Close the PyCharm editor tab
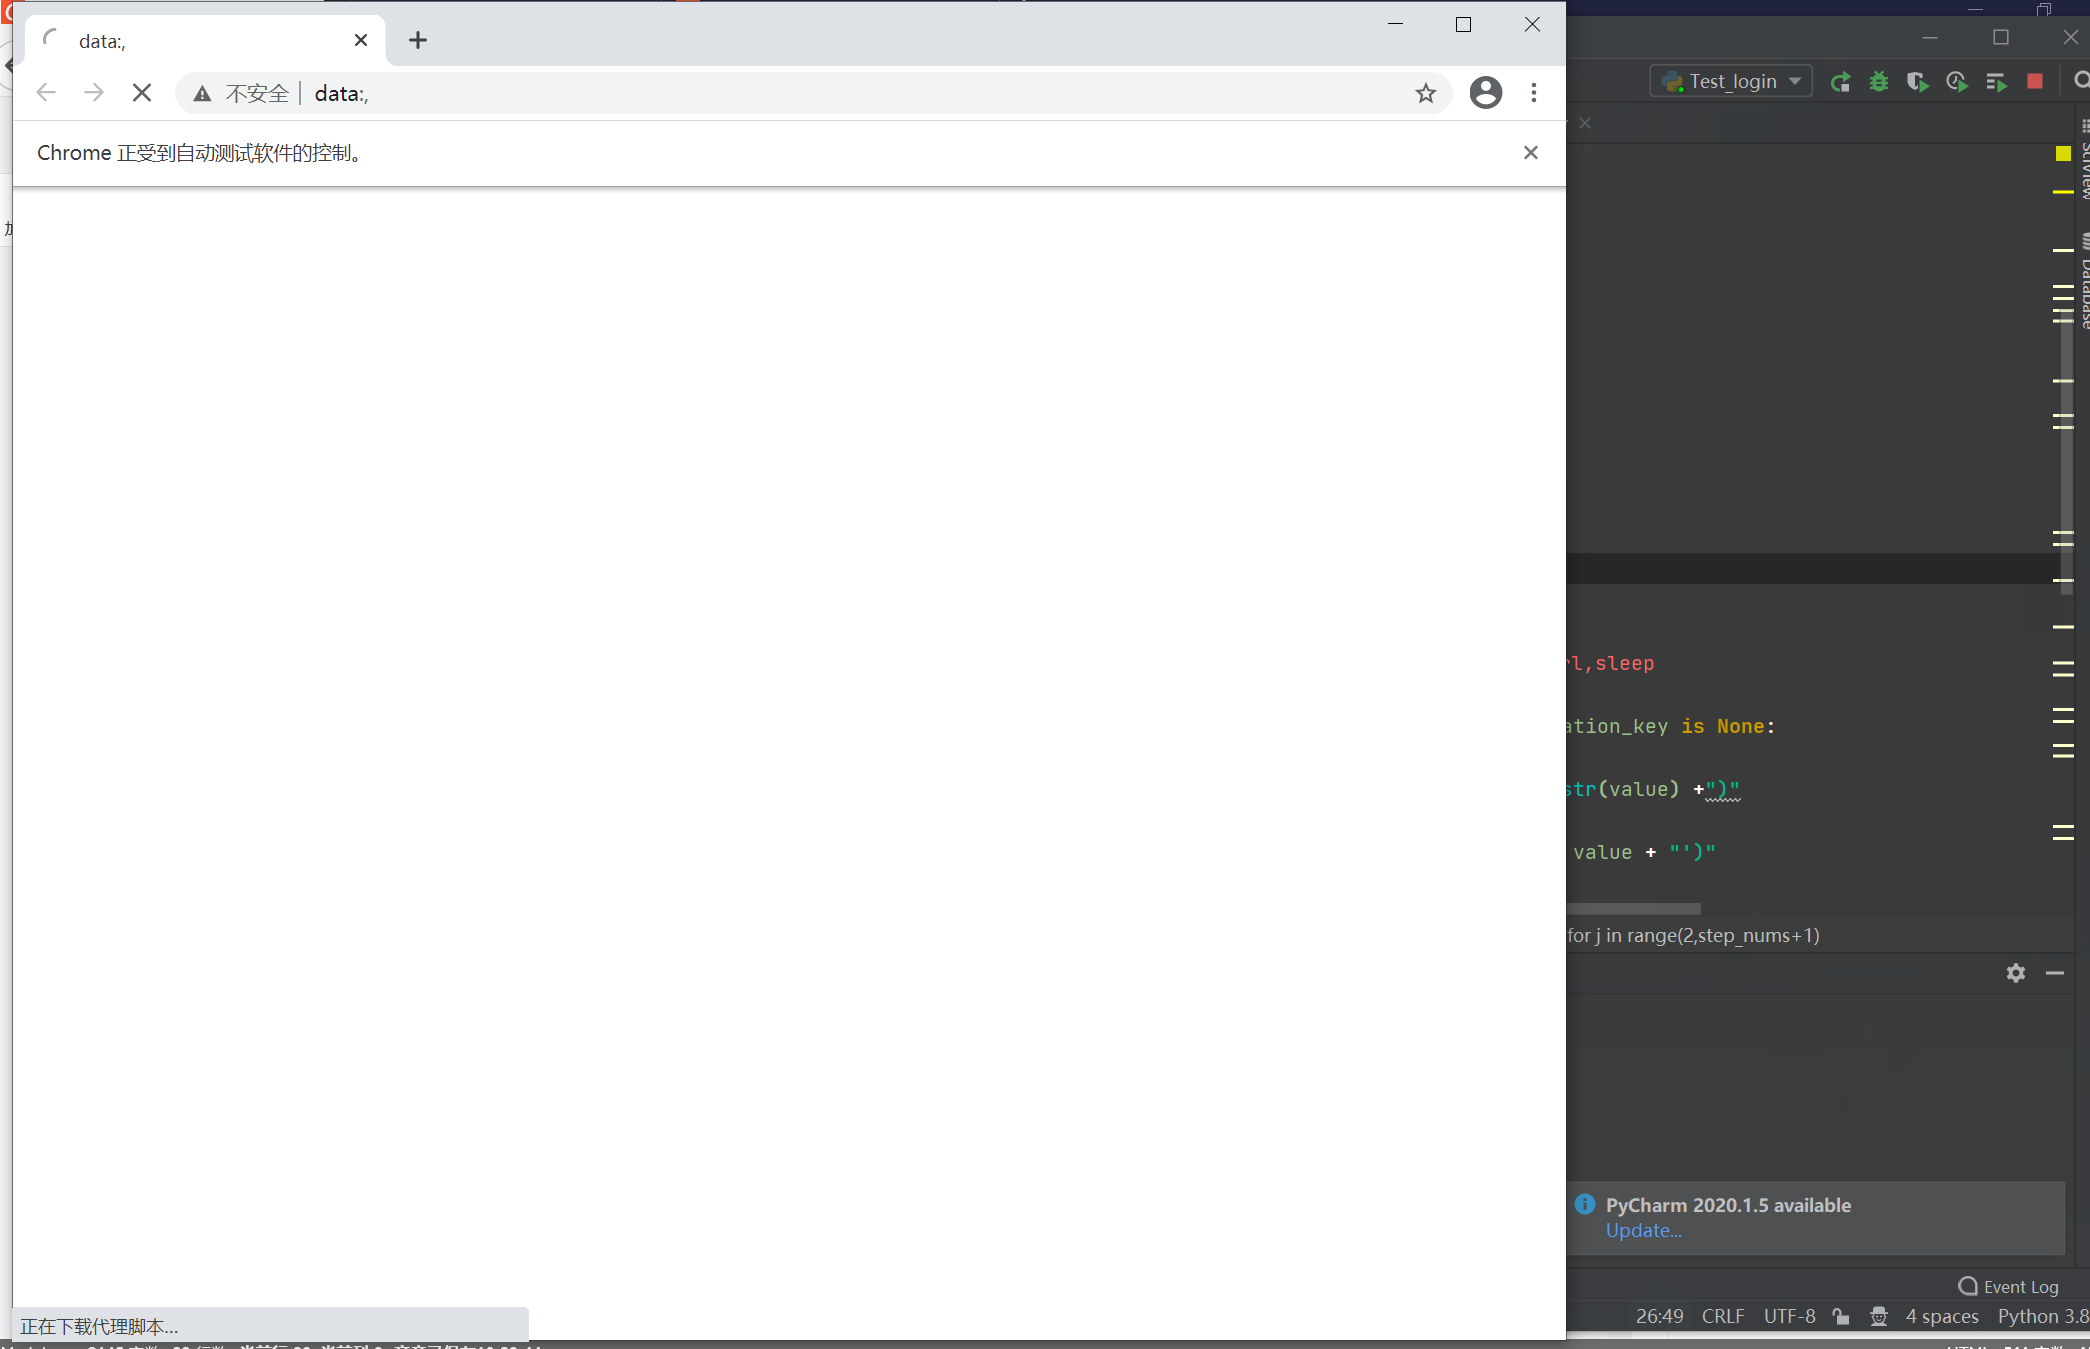 pos(1585,123)
